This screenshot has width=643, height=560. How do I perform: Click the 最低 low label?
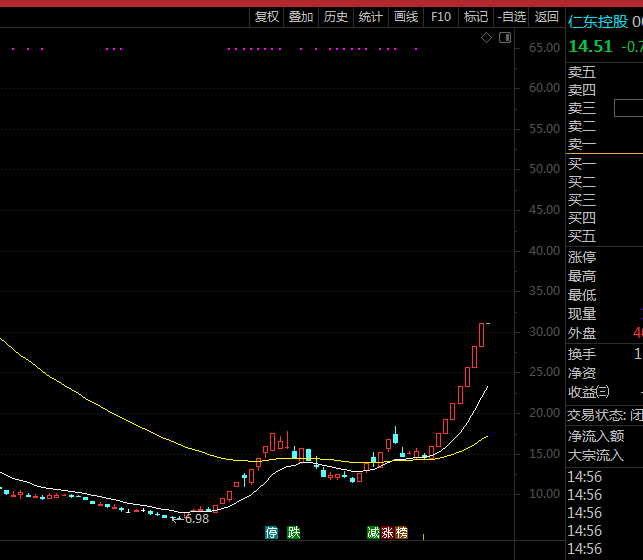tap(582, 295)
